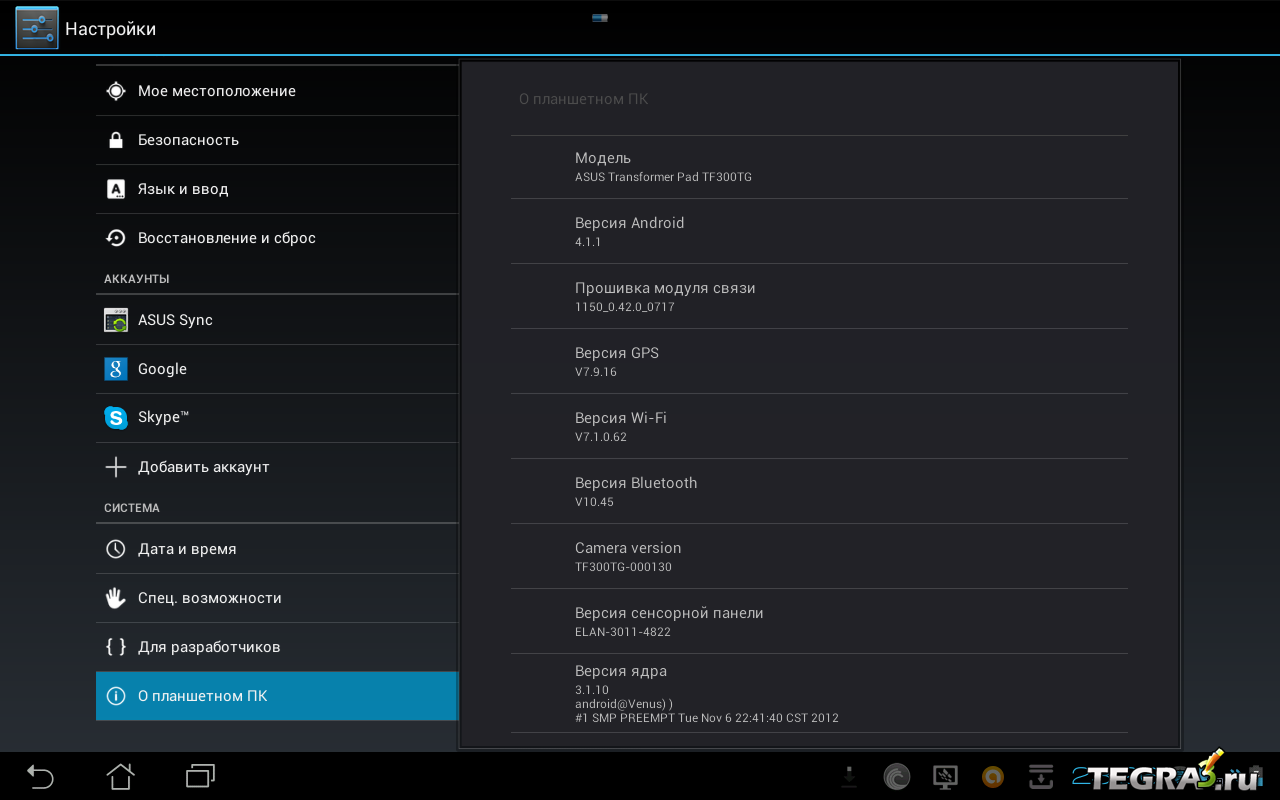Tap the download arrow notification icon

pyautogui.click(x=849, y=777)
